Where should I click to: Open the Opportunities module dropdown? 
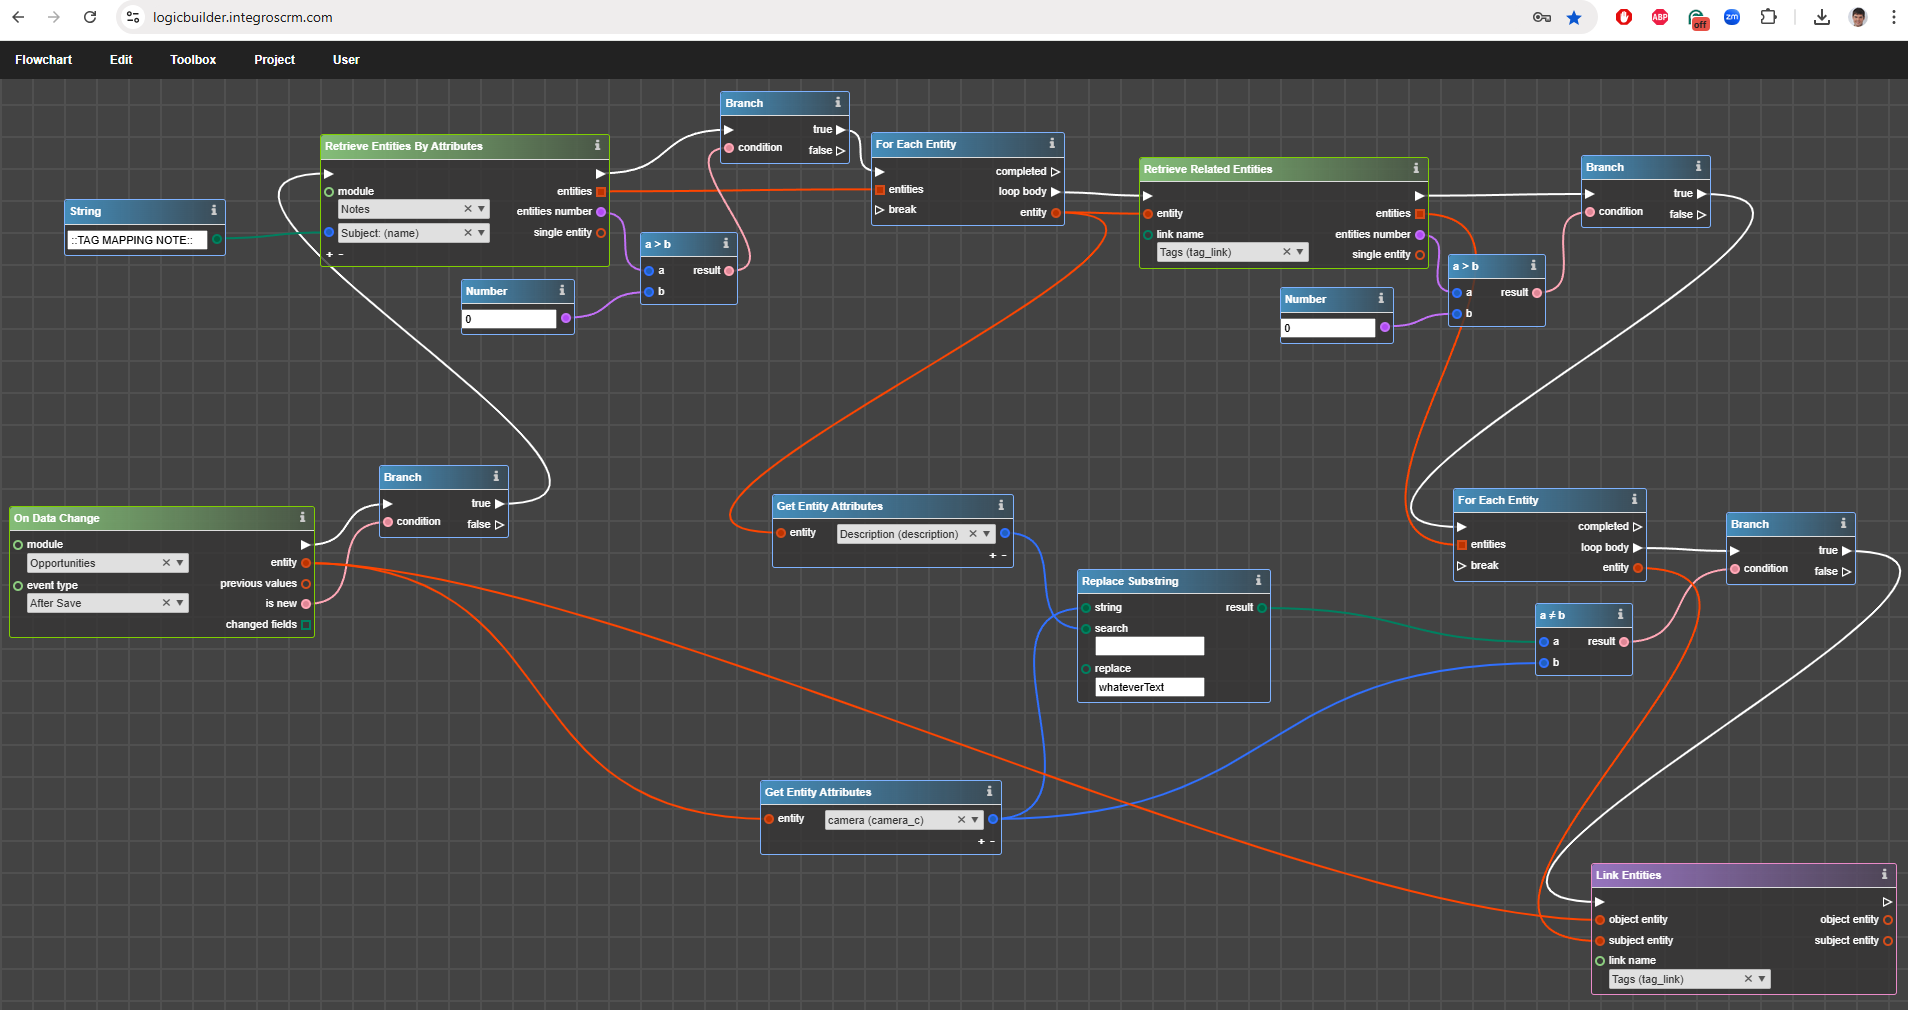(x=180, y=563)
